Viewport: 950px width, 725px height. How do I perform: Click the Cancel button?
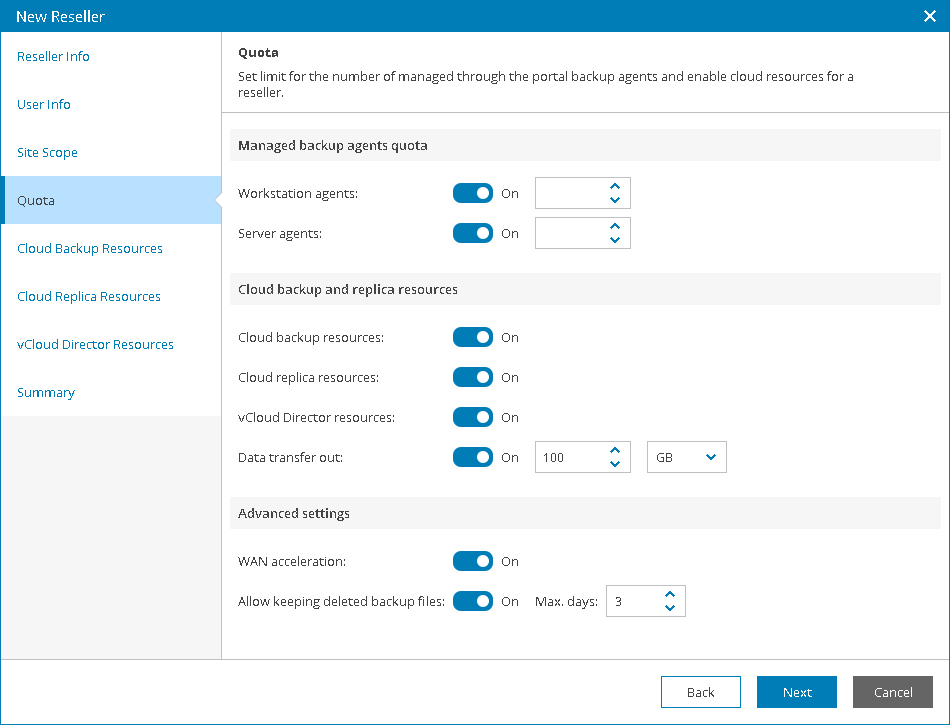click(893, 692)
